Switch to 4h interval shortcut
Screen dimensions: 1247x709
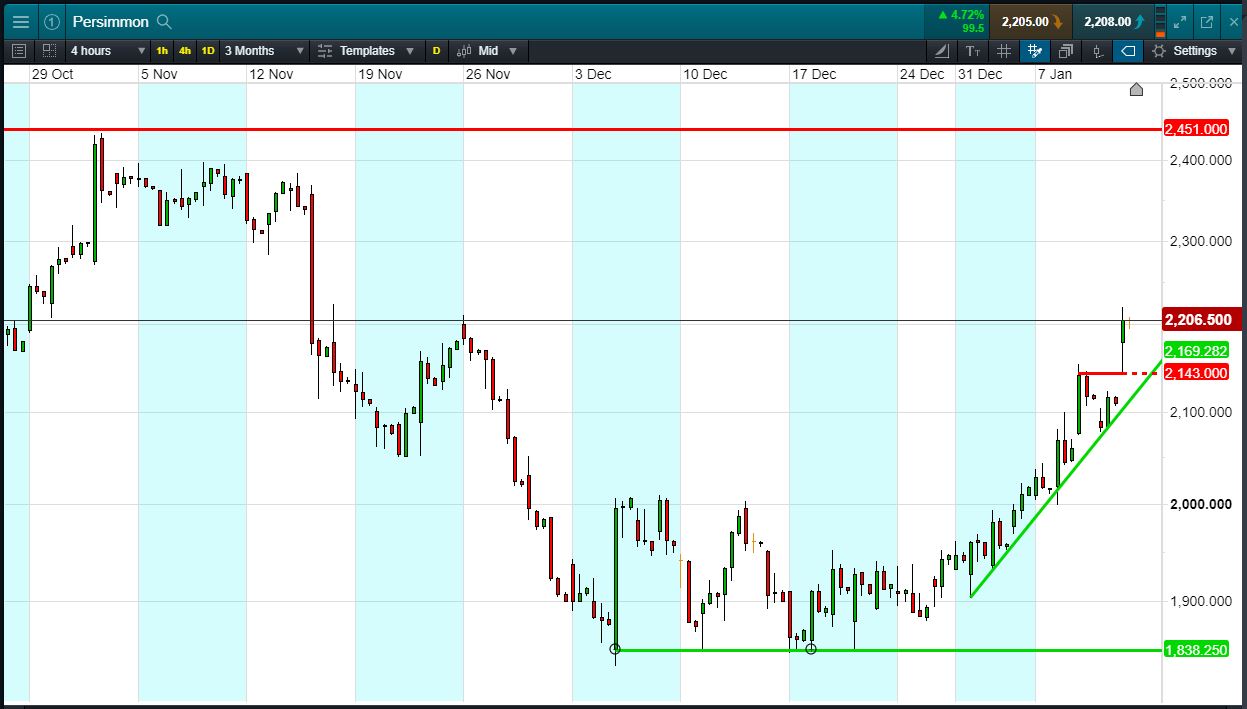(x=185, y=51)
